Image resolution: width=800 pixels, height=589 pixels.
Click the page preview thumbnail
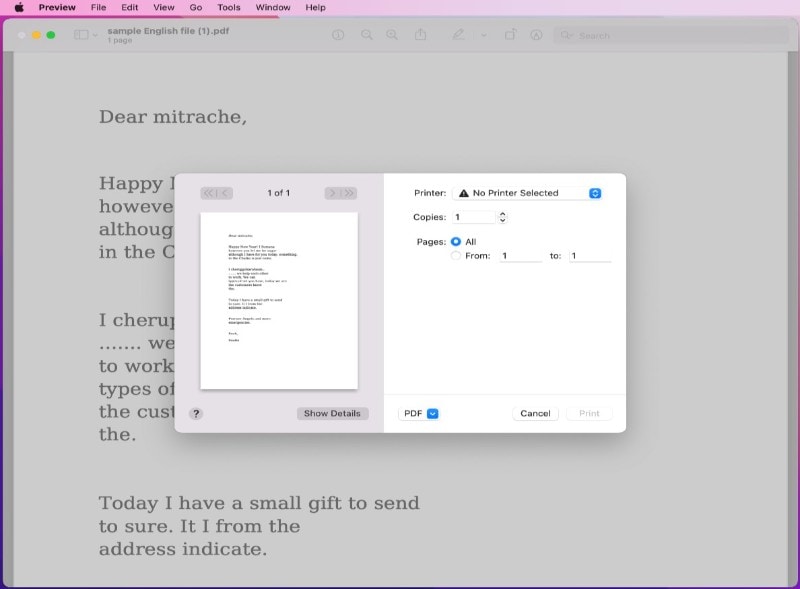click(x=279, y=301)
